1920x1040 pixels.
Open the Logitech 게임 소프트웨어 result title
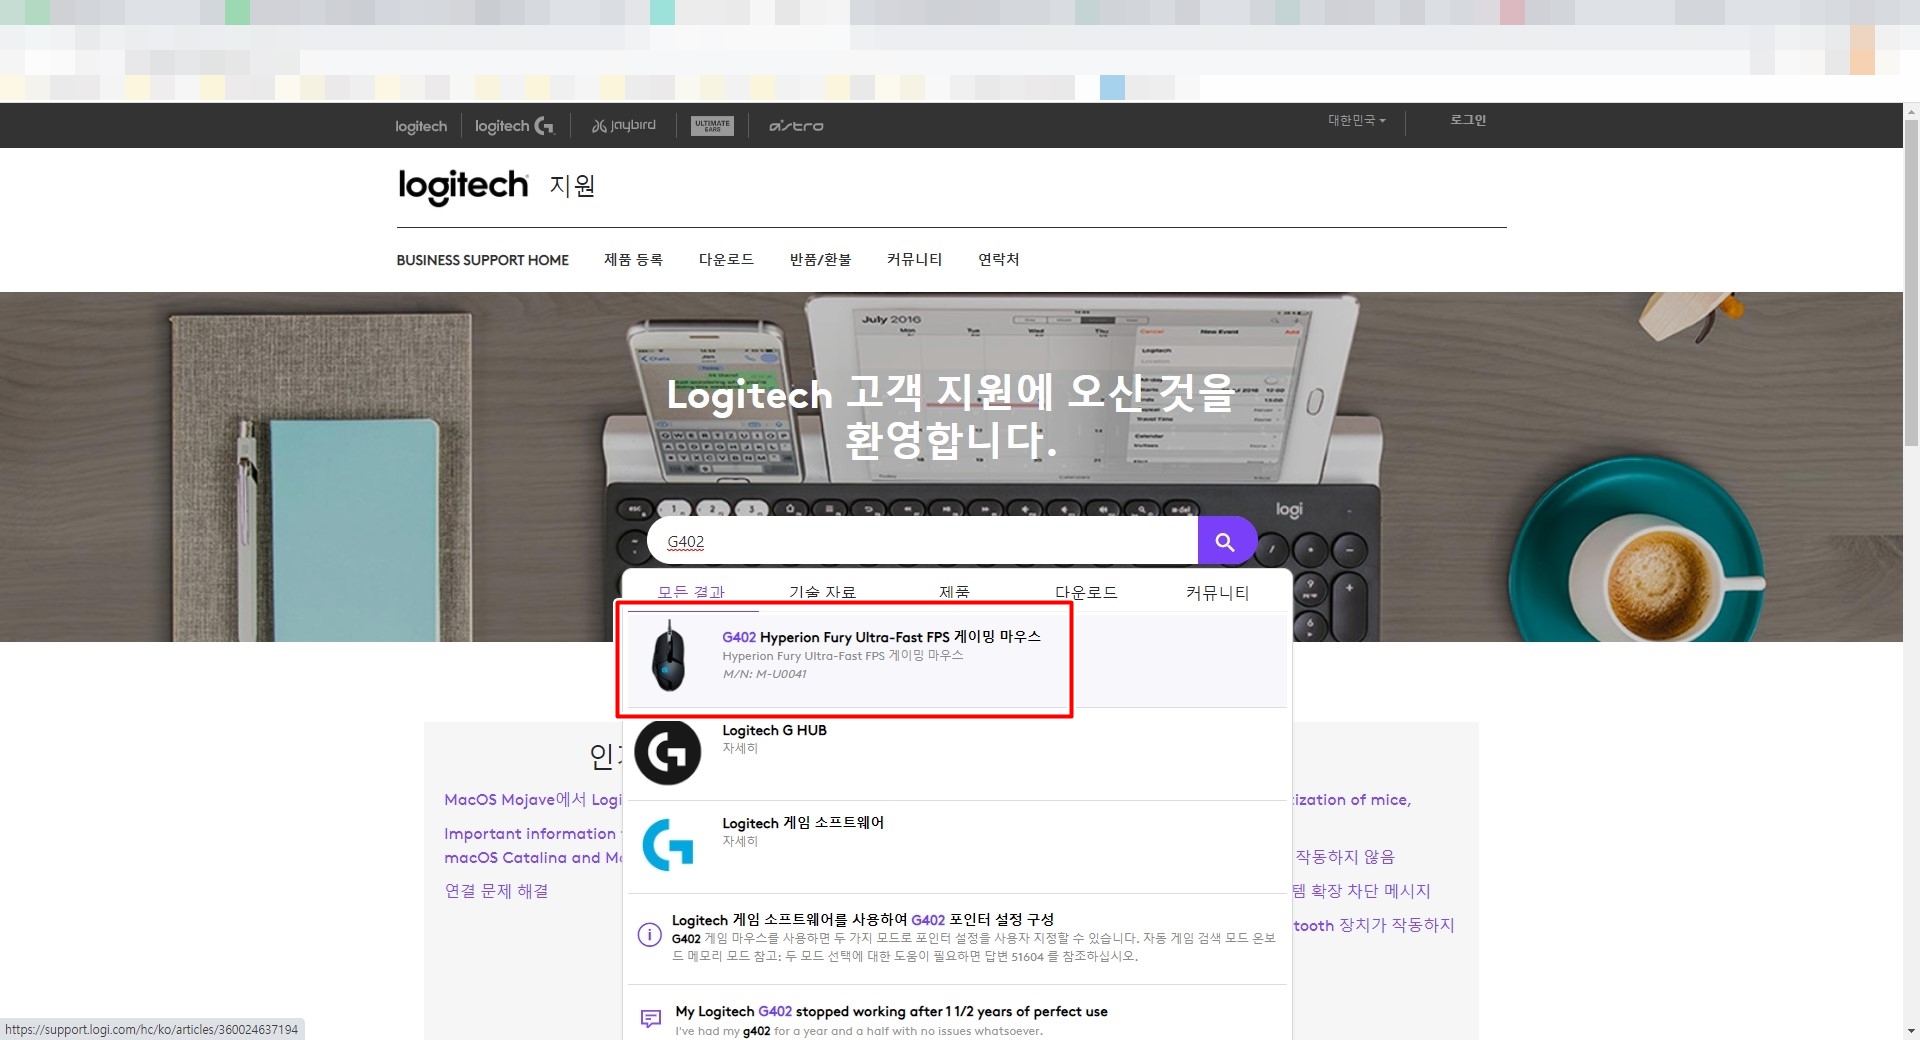(x=803, y=823)
